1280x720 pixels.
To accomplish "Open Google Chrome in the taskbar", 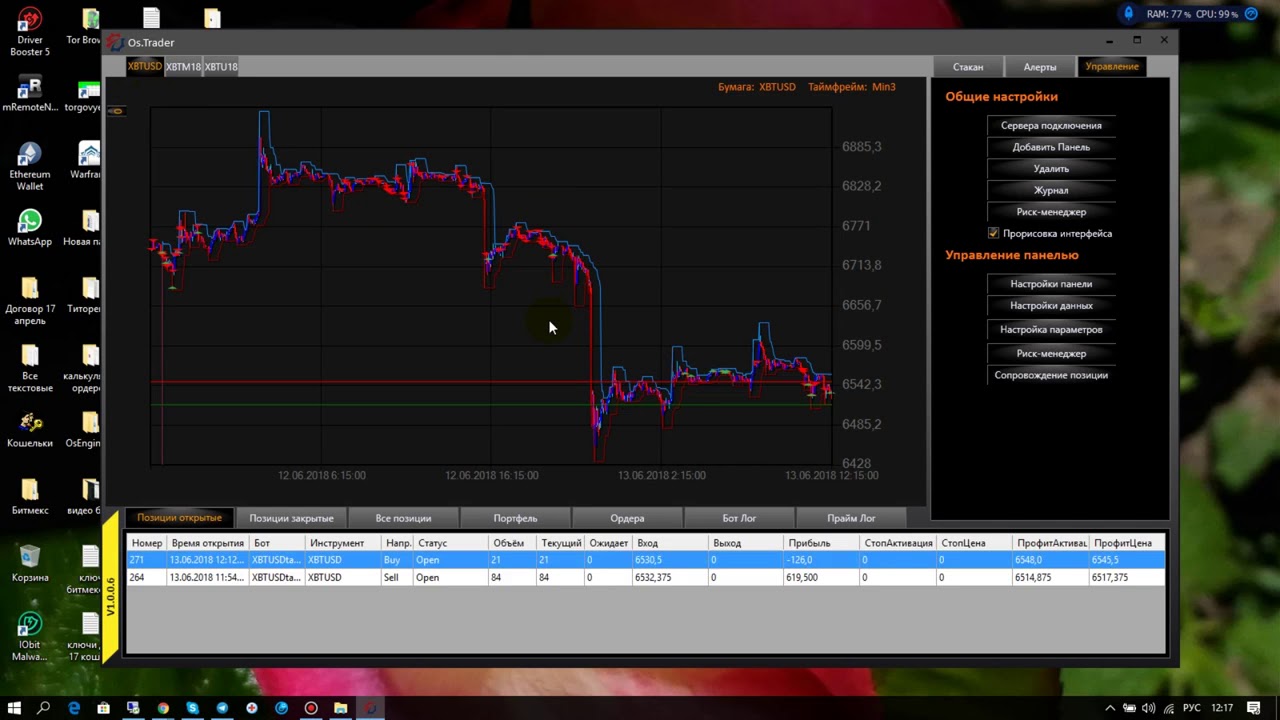I will 163,708.
